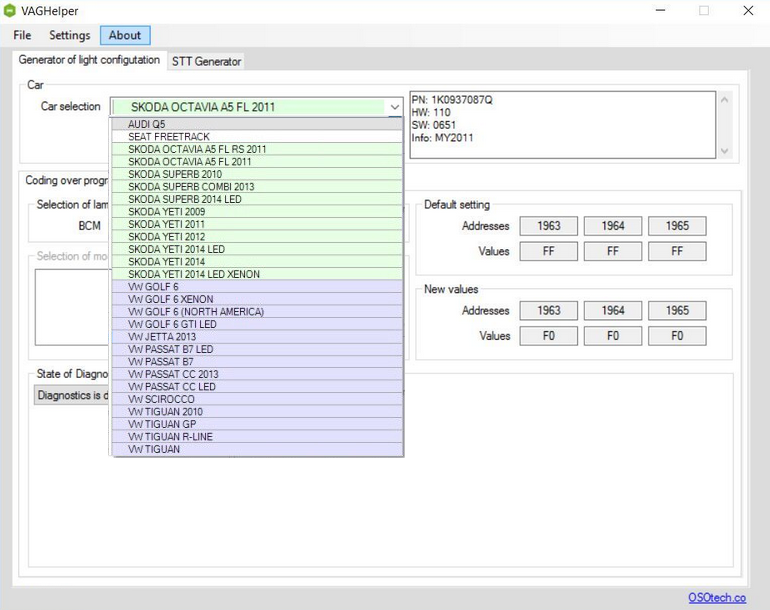The image size is (770, 610).
Task: Select VW TIGUAN R-LINE
Action: coord(257,437)
